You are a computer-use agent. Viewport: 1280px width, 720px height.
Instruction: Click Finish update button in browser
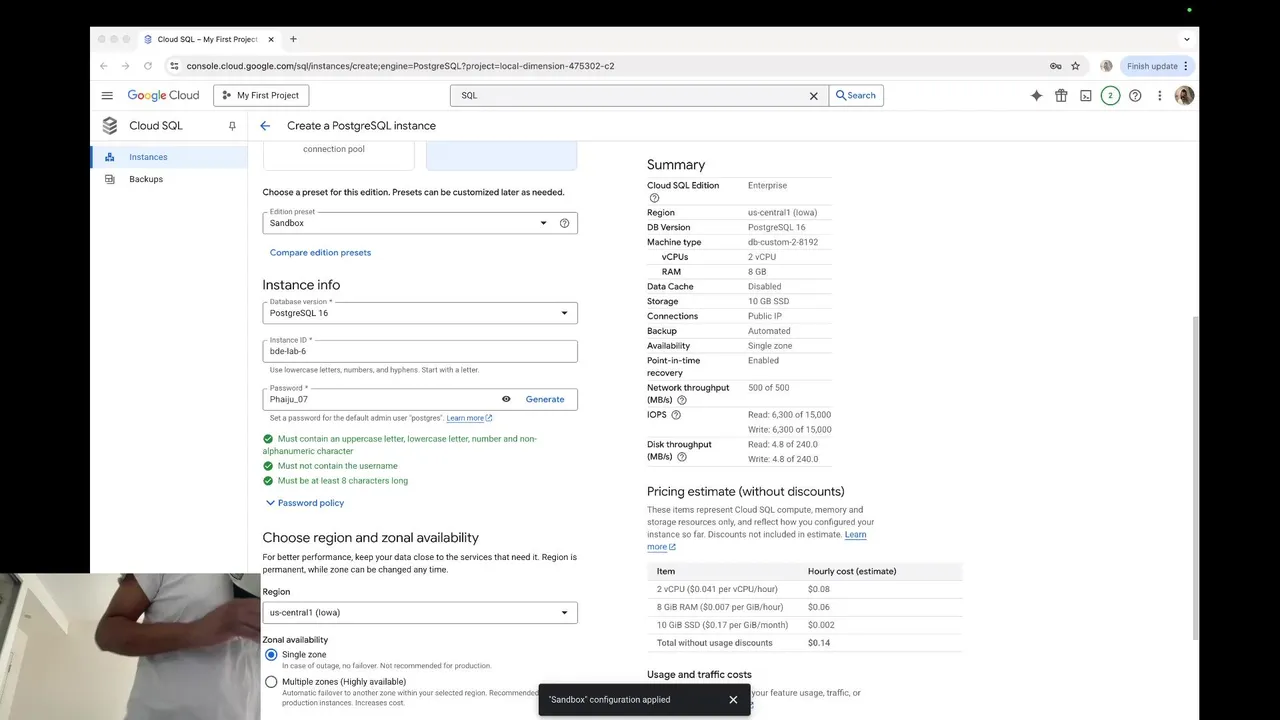(x=1157, y=66)
